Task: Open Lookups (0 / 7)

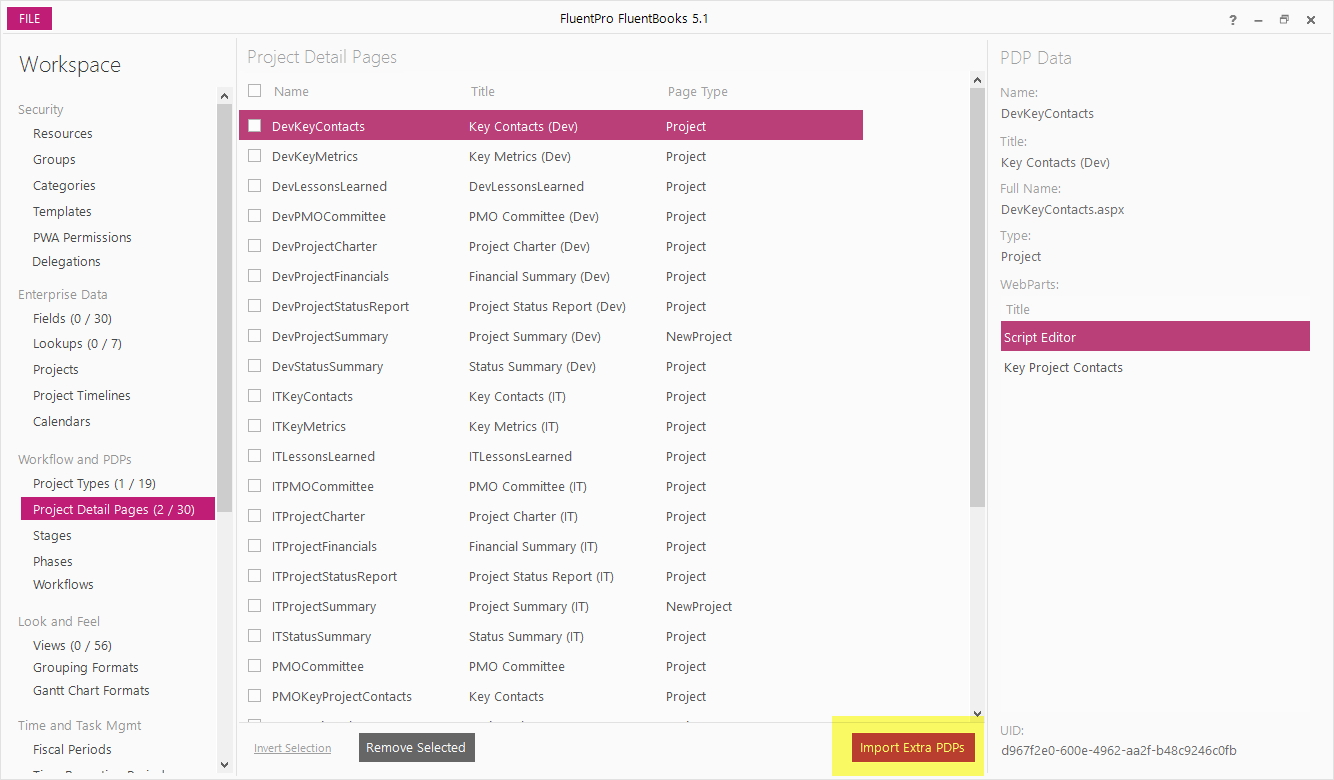Action: (77, 344)
